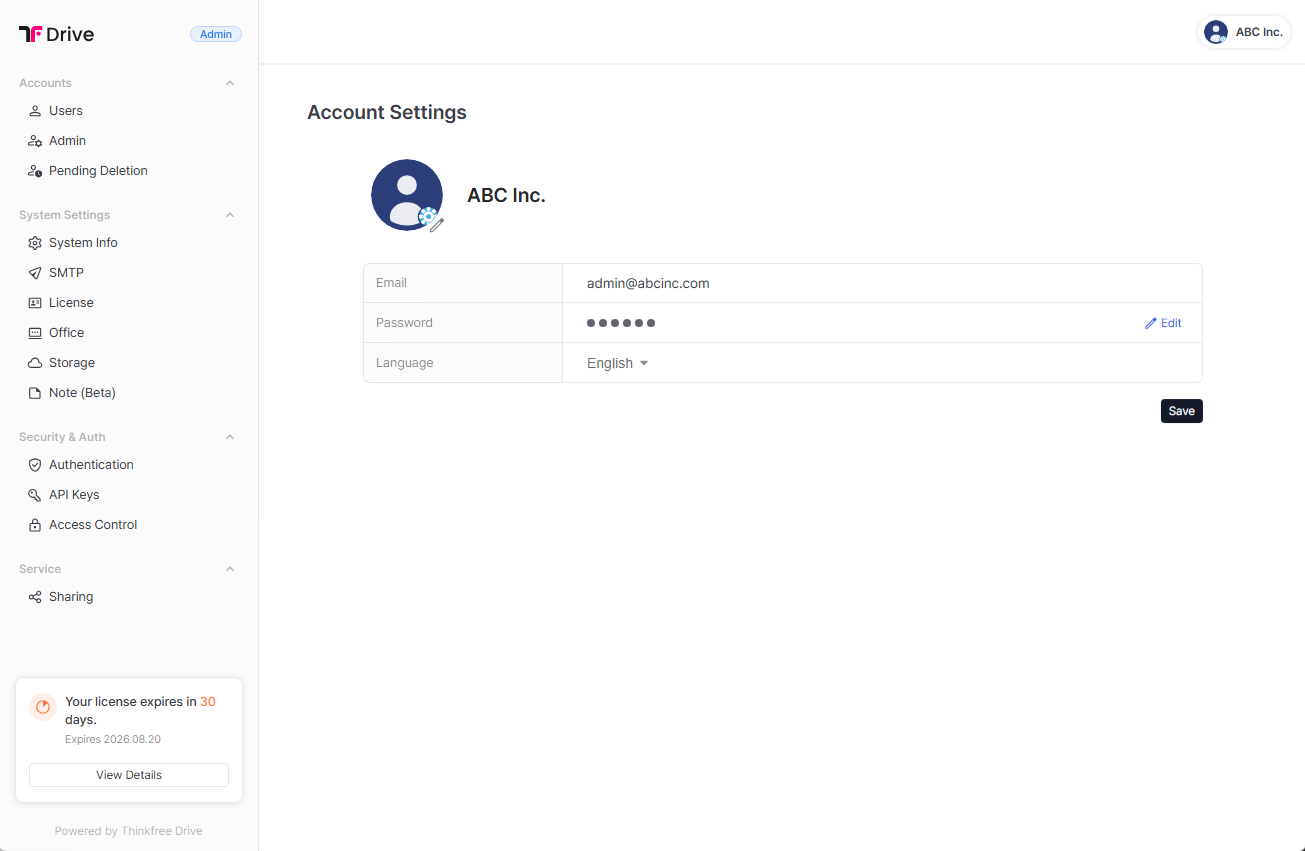The image size is (1305, 851).
Task: Click Edit to change password
Action: (1163, 323)
